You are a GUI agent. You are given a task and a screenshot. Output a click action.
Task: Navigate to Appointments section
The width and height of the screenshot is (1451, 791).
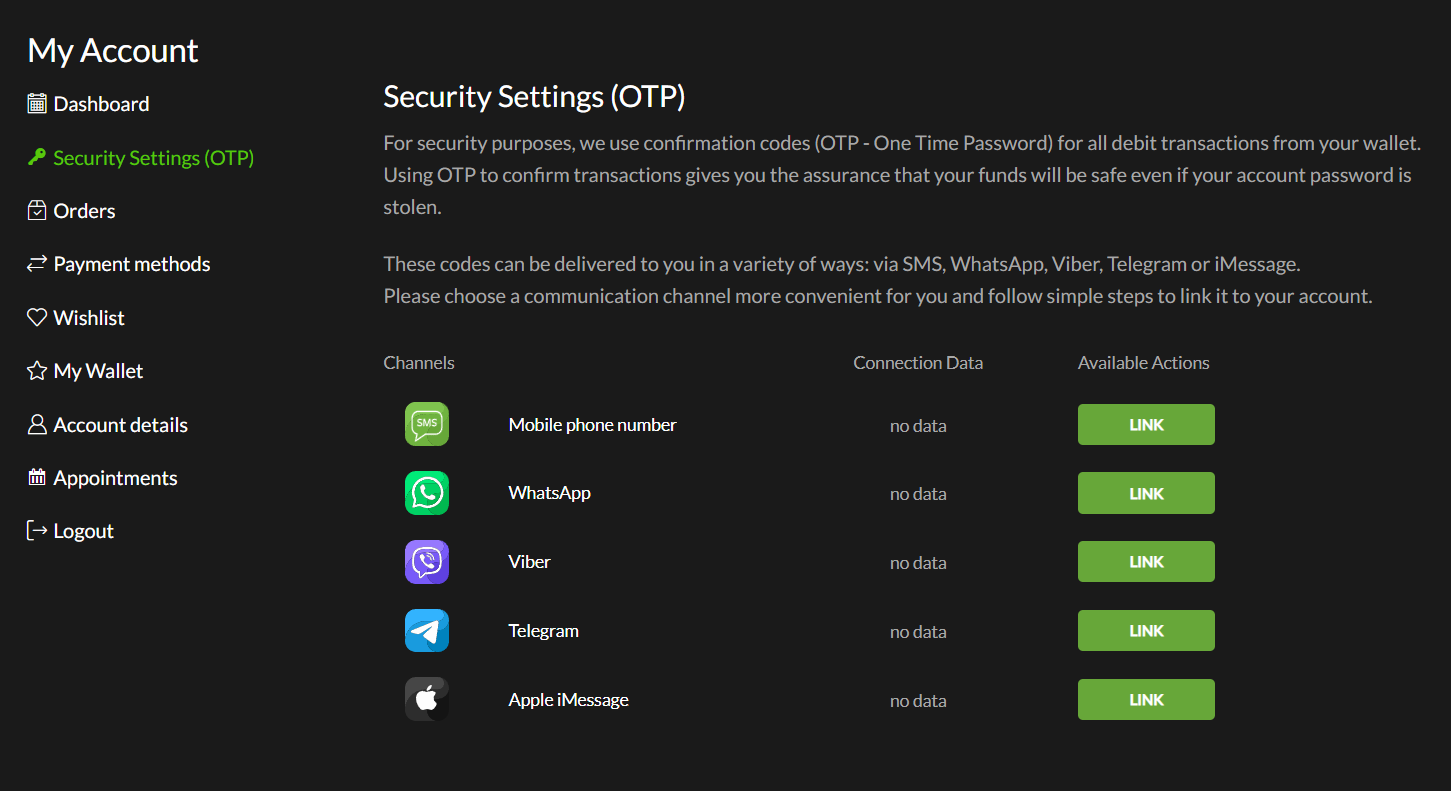tap(115, 478)
